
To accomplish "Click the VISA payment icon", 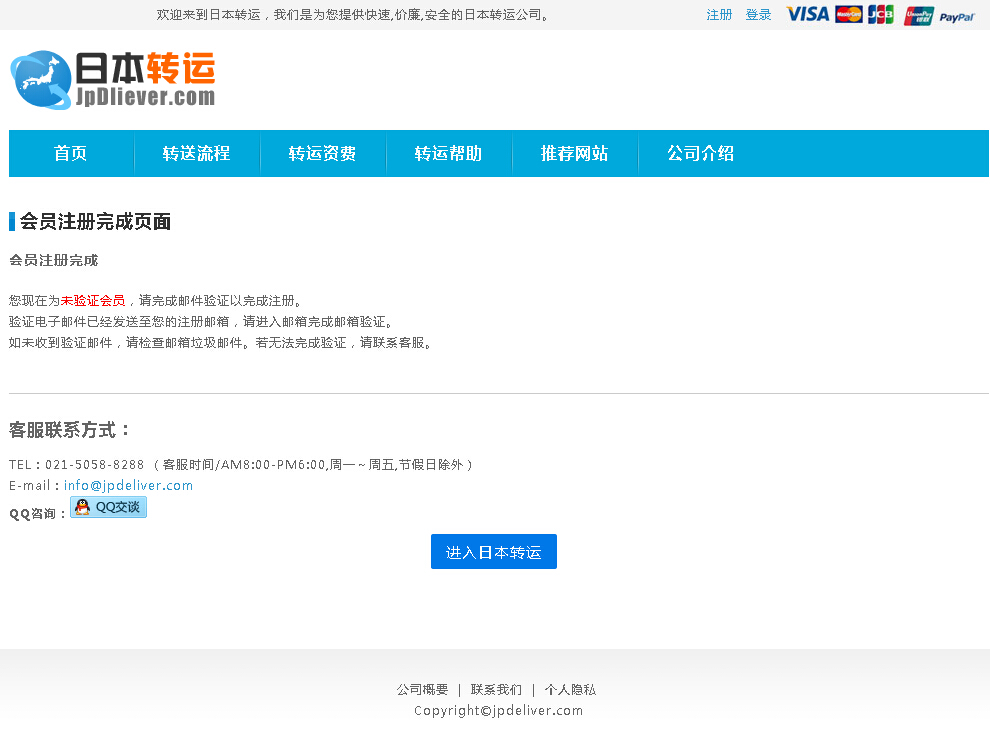I will (806, 15).
